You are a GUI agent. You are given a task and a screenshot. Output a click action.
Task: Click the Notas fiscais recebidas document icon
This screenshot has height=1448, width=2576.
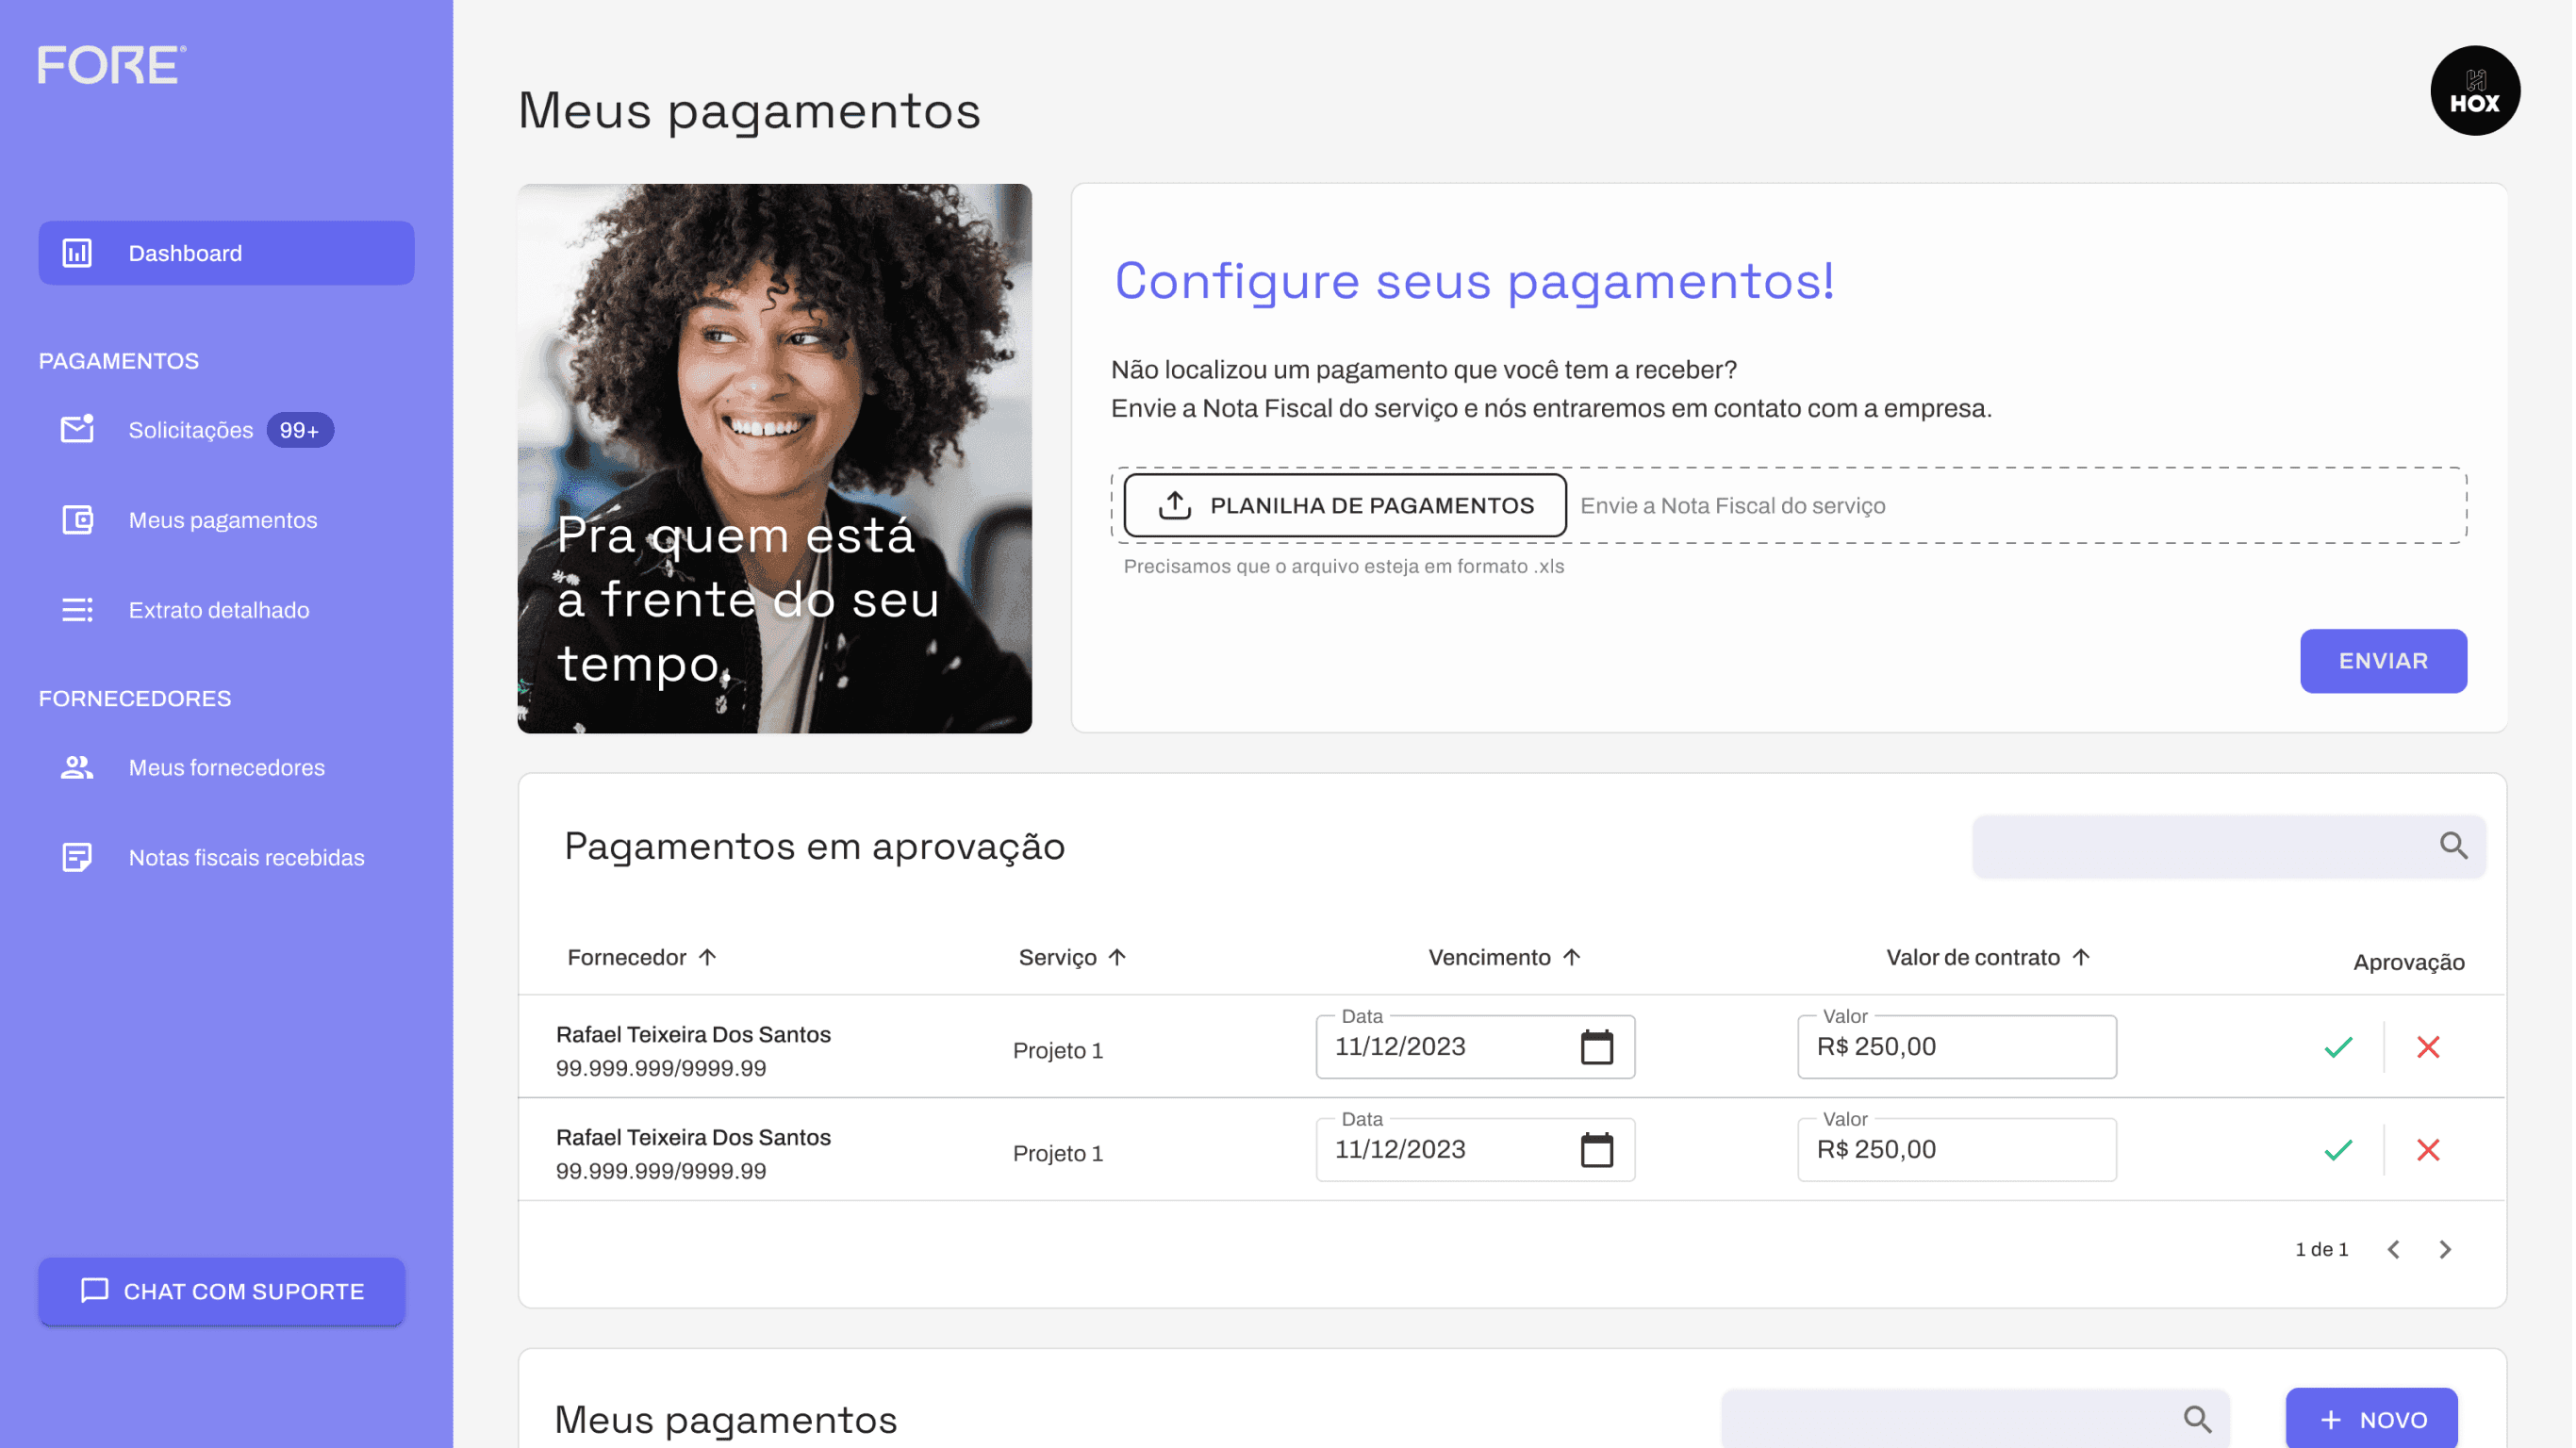(77, 857)
